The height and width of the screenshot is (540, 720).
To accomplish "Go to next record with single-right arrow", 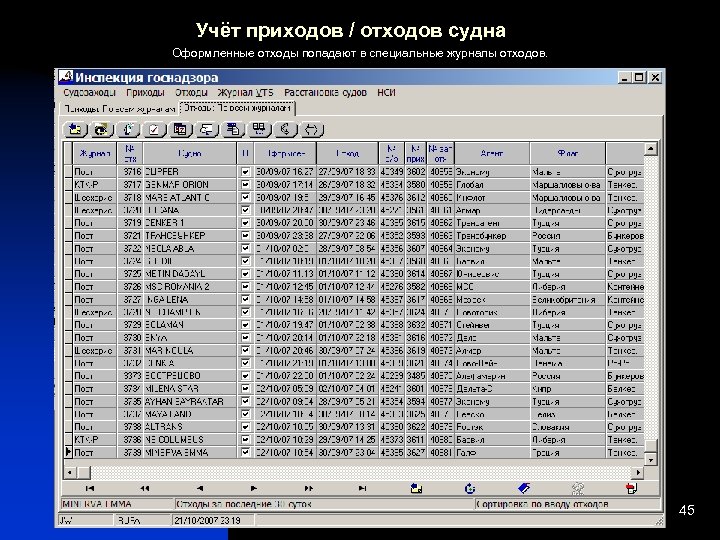I will pyautogui.click(x=254, y=489).
